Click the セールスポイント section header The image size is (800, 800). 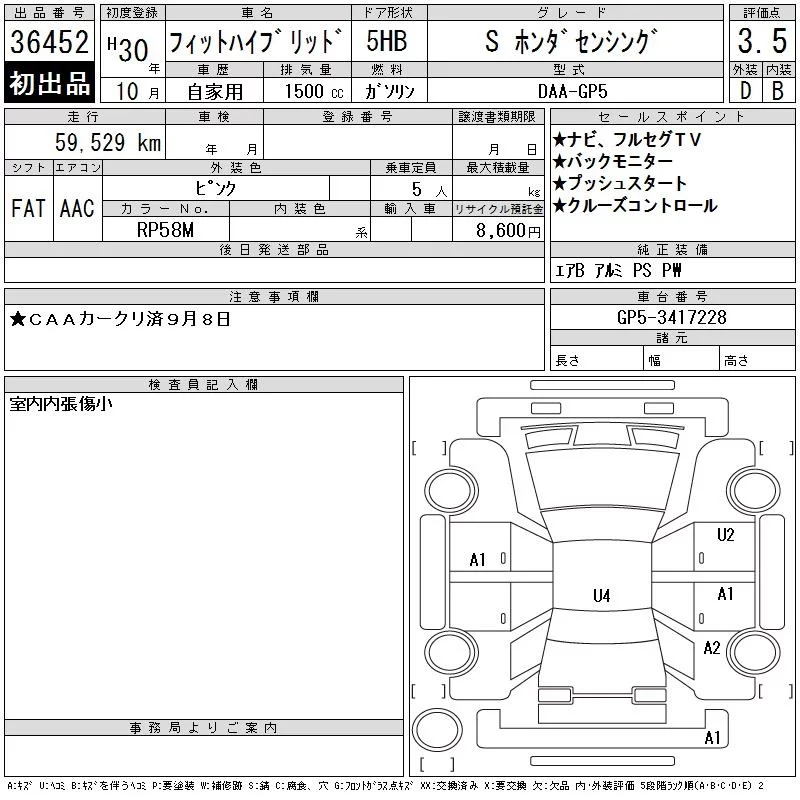672,117
